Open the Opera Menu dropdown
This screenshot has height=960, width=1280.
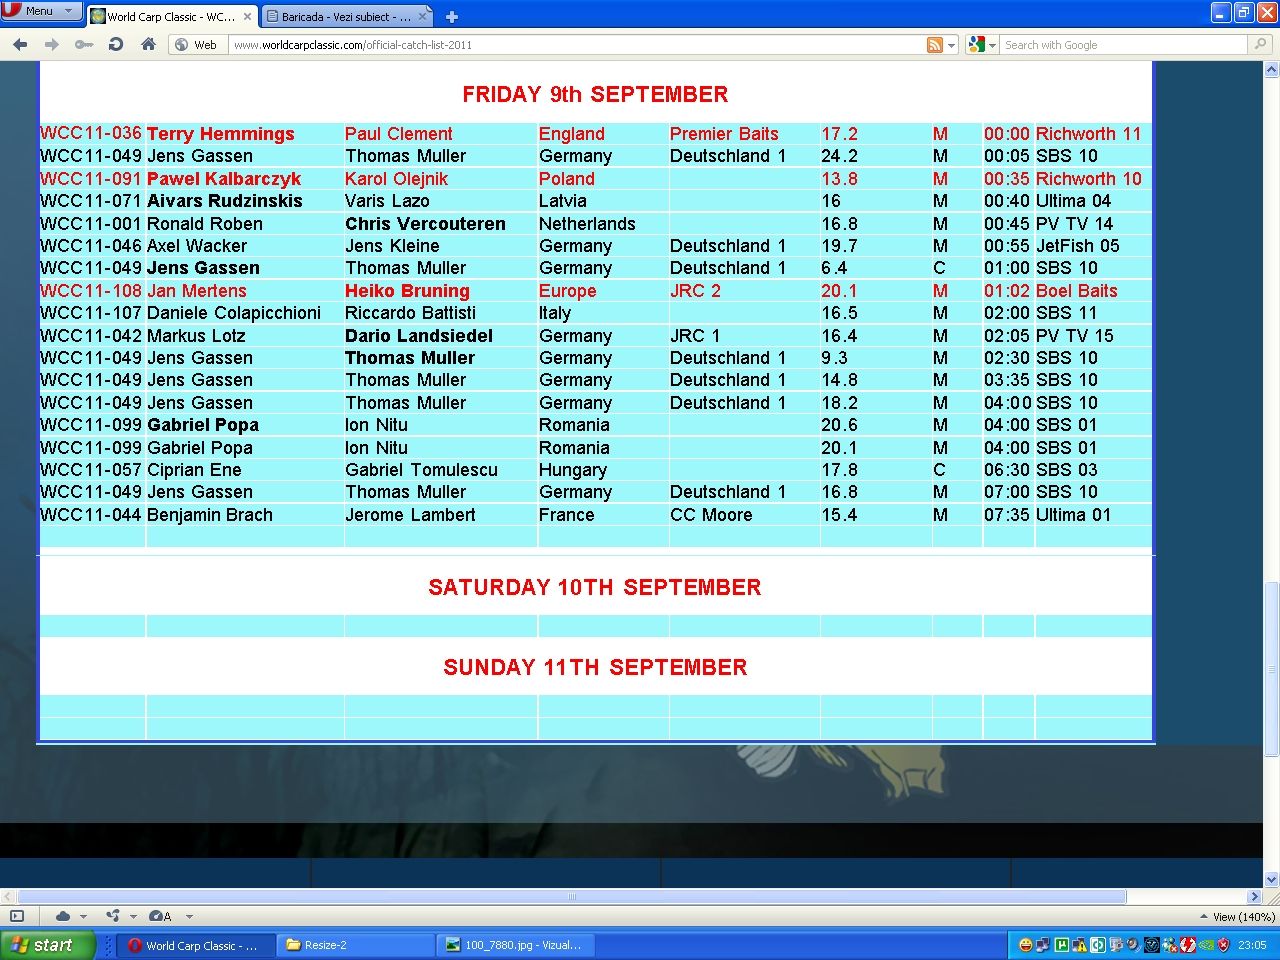tap(40, 11)
